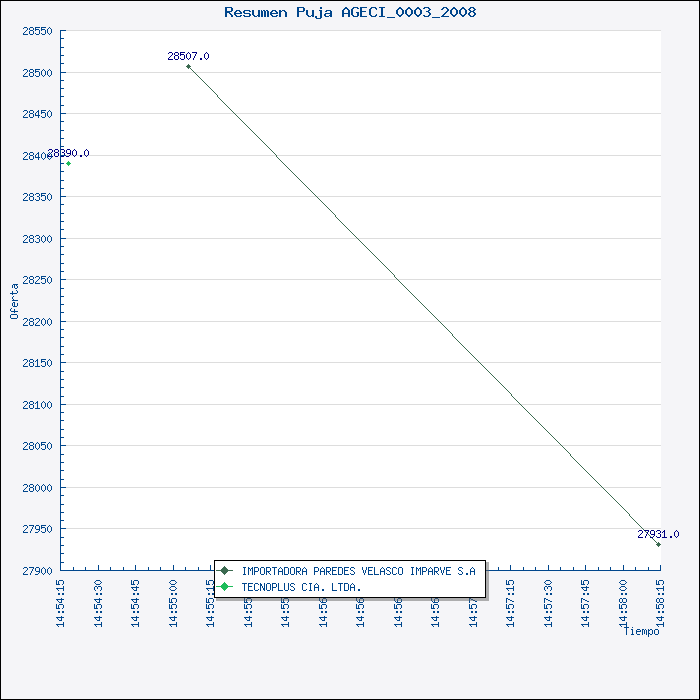Click the Oferta y-axis label
The image size is (700, 700).
click(x=14, y=301)
